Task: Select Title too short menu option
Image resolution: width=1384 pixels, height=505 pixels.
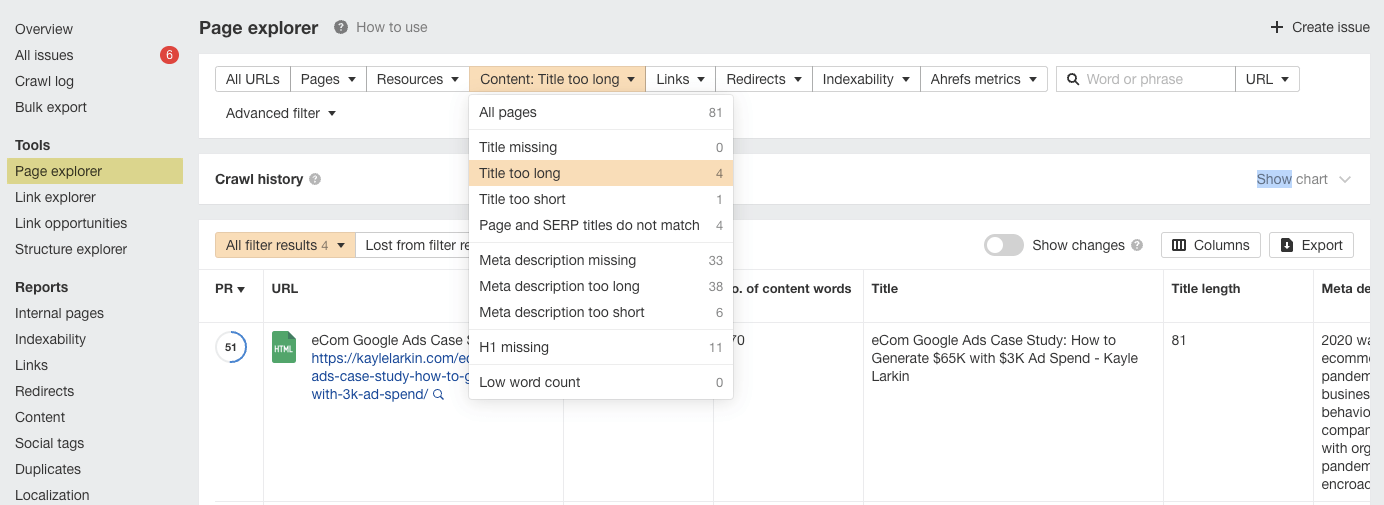Action: pyautogui.click(x=601, y=199)
